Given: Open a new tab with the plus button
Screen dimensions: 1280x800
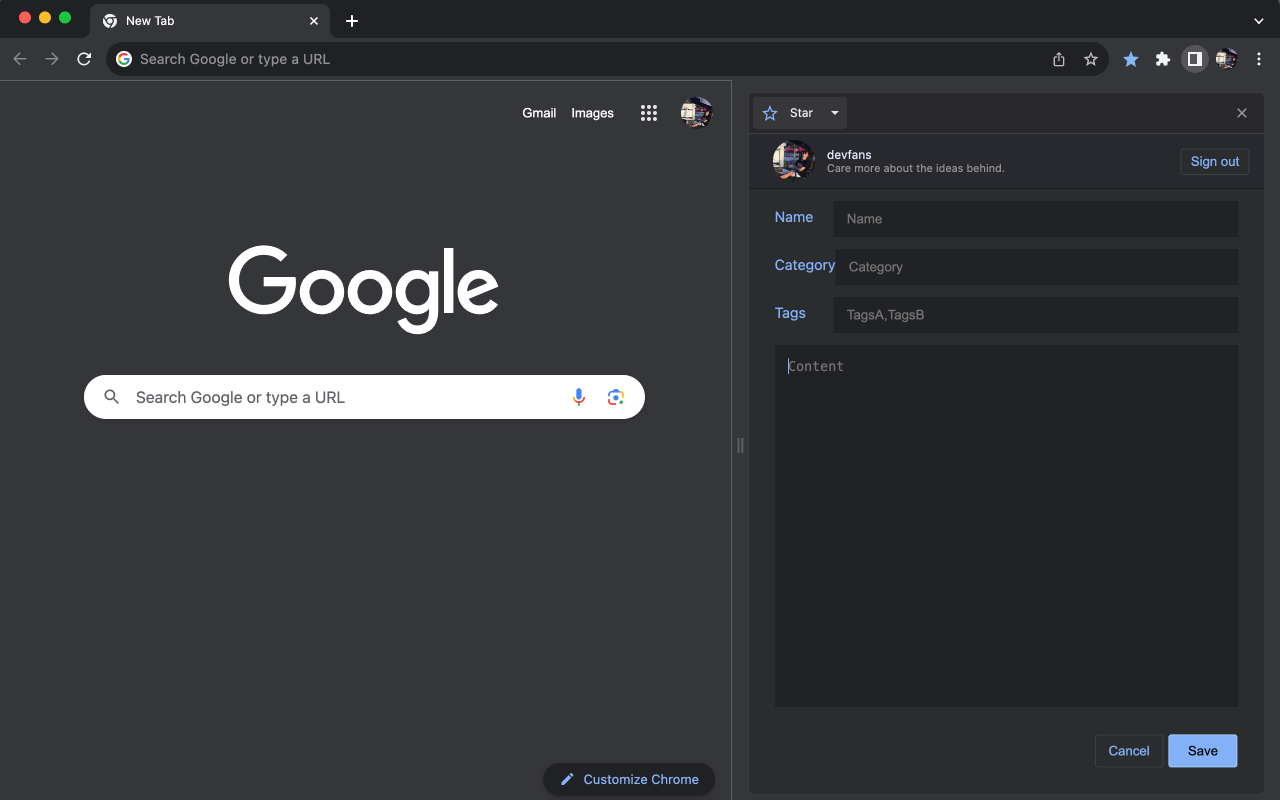Looking at the screenshot, I should pos(352,21).
